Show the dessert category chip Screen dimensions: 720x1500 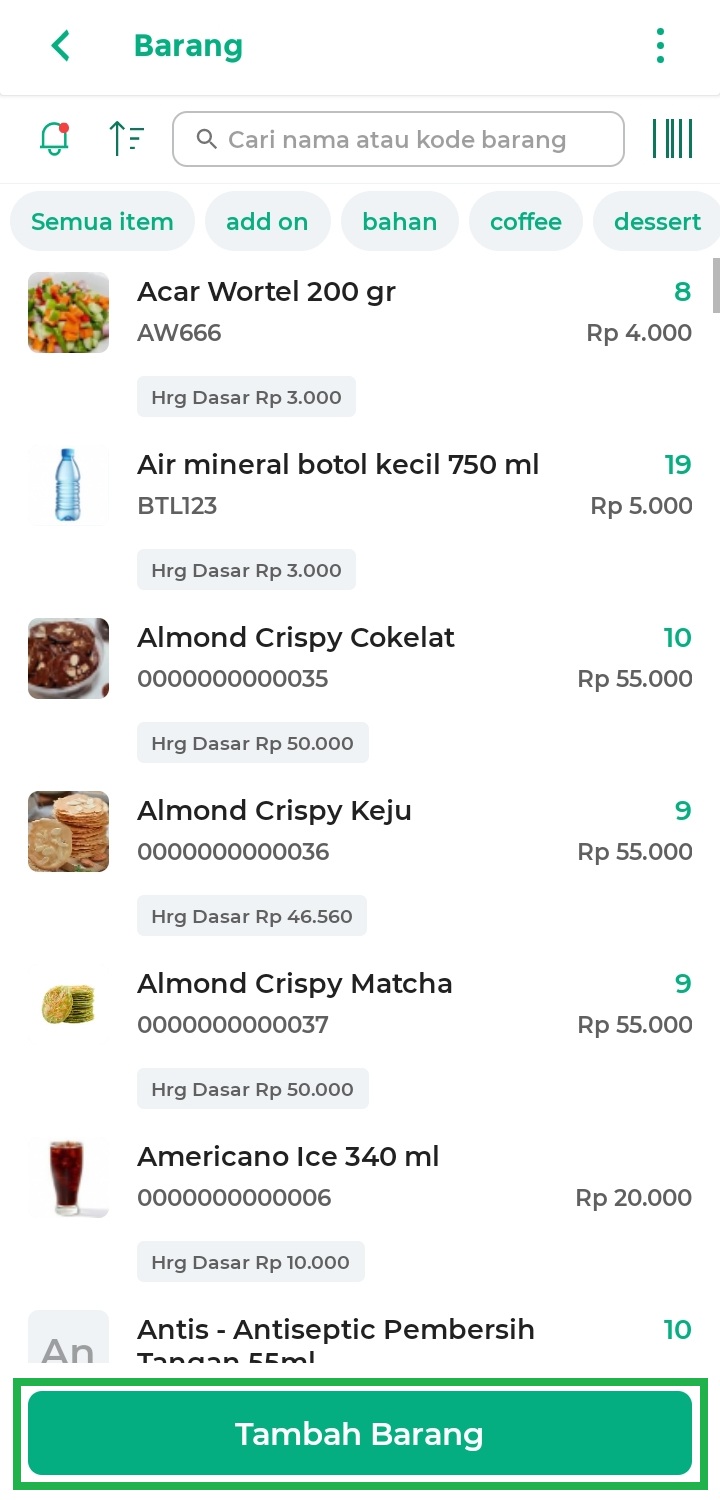[x=657, y=222]
